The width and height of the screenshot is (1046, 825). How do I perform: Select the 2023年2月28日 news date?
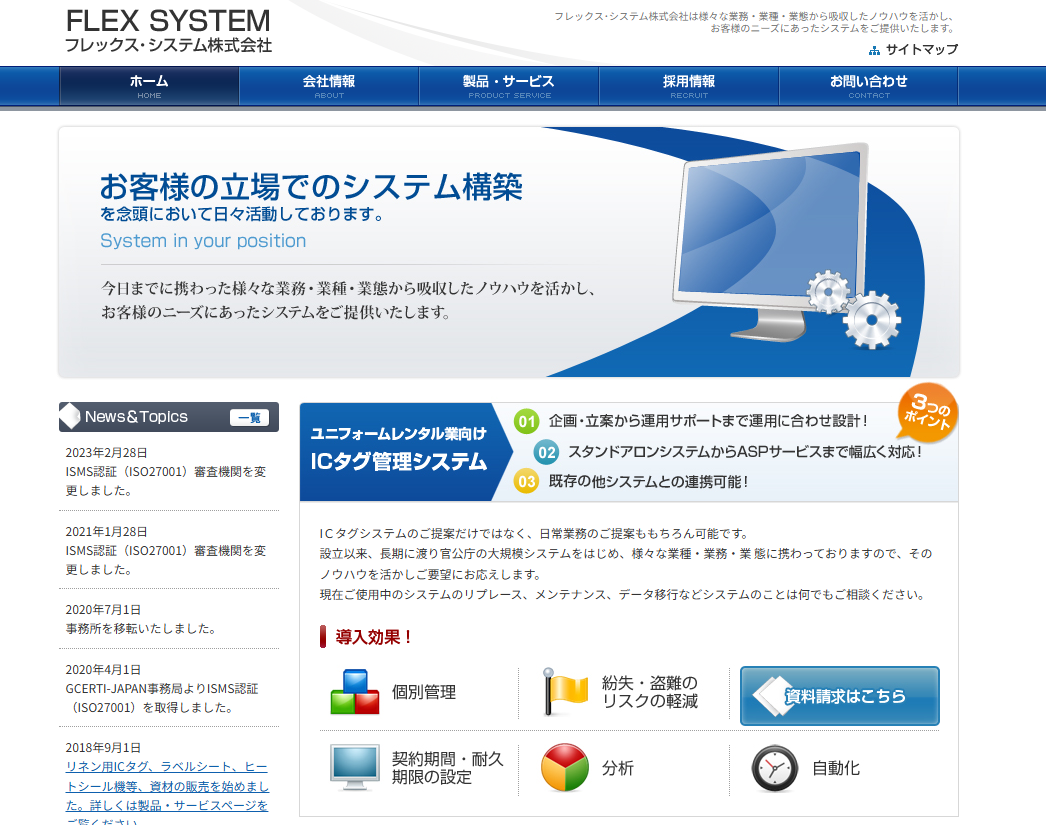(x=106, y=453)
